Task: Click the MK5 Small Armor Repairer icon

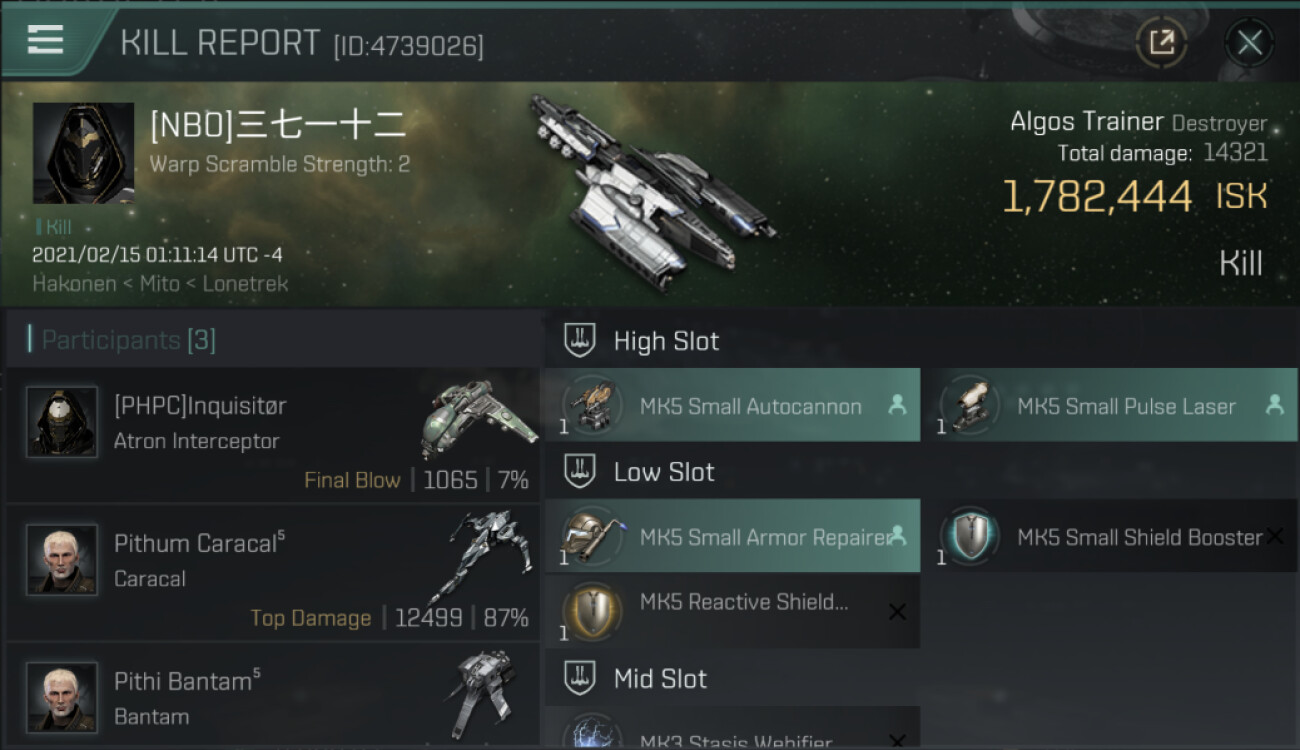Action: [591, 537]
